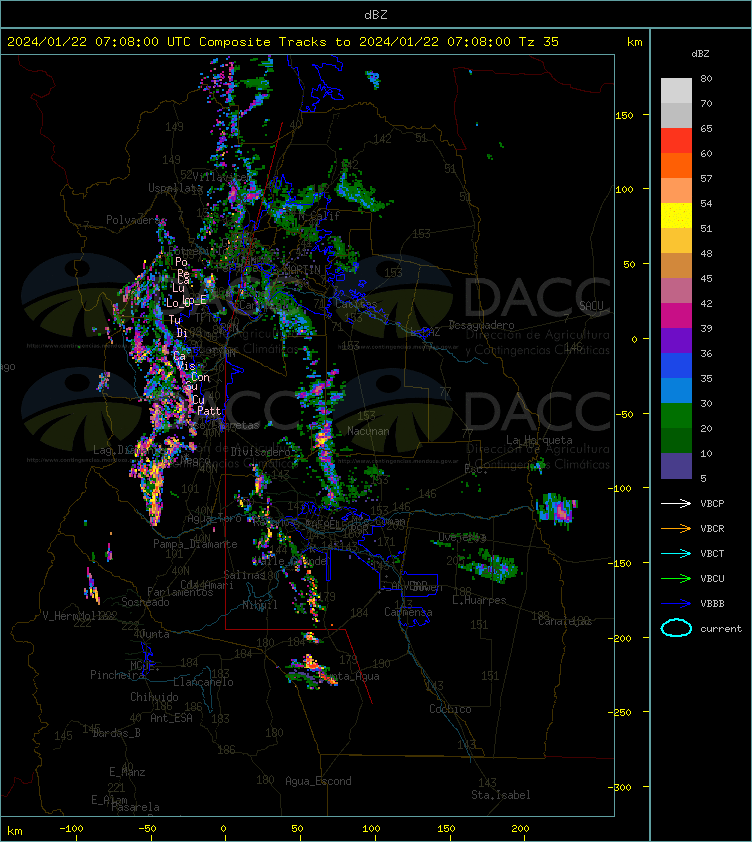Select the 80 dBZ light gray swatch
This screenshot has width=752, height=842.
676,90
